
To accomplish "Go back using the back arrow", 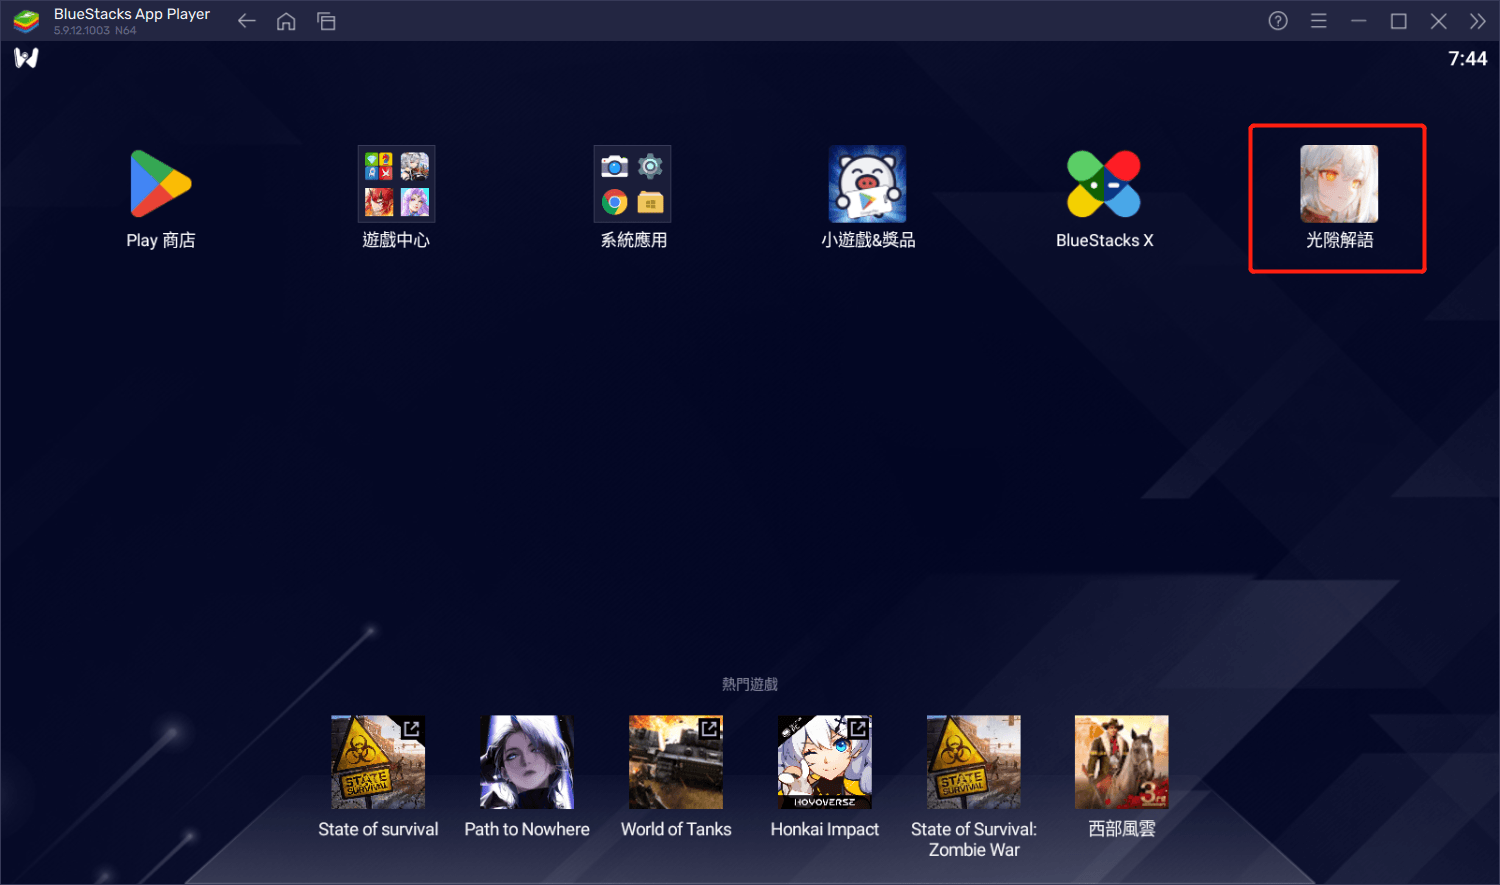I will pos(247,21).
